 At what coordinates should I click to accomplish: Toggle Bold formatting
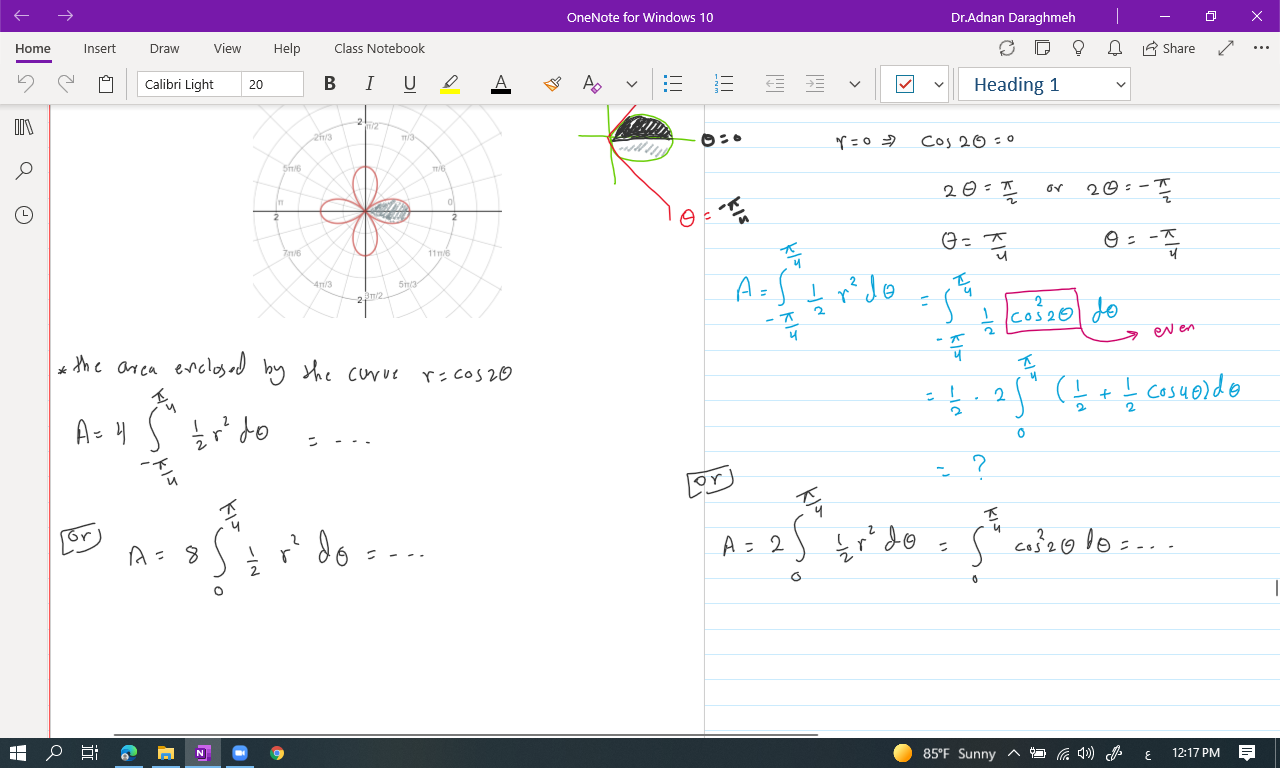329,84
